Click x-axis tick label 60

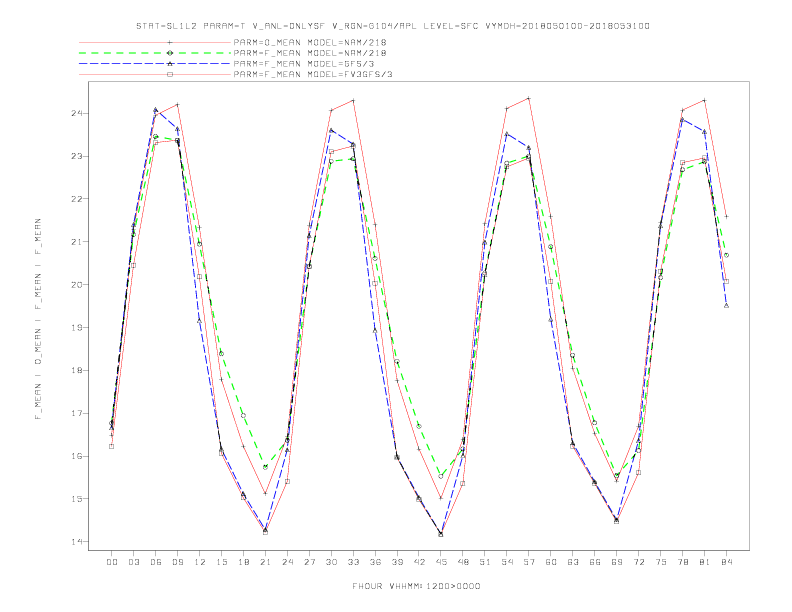(x=551, y=562)
